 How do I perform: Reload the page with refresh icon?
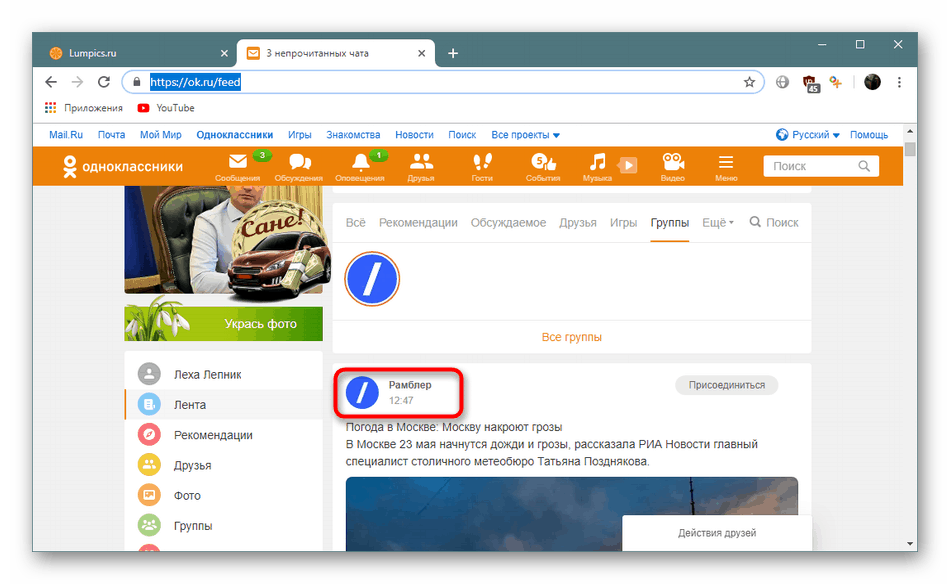104,82
